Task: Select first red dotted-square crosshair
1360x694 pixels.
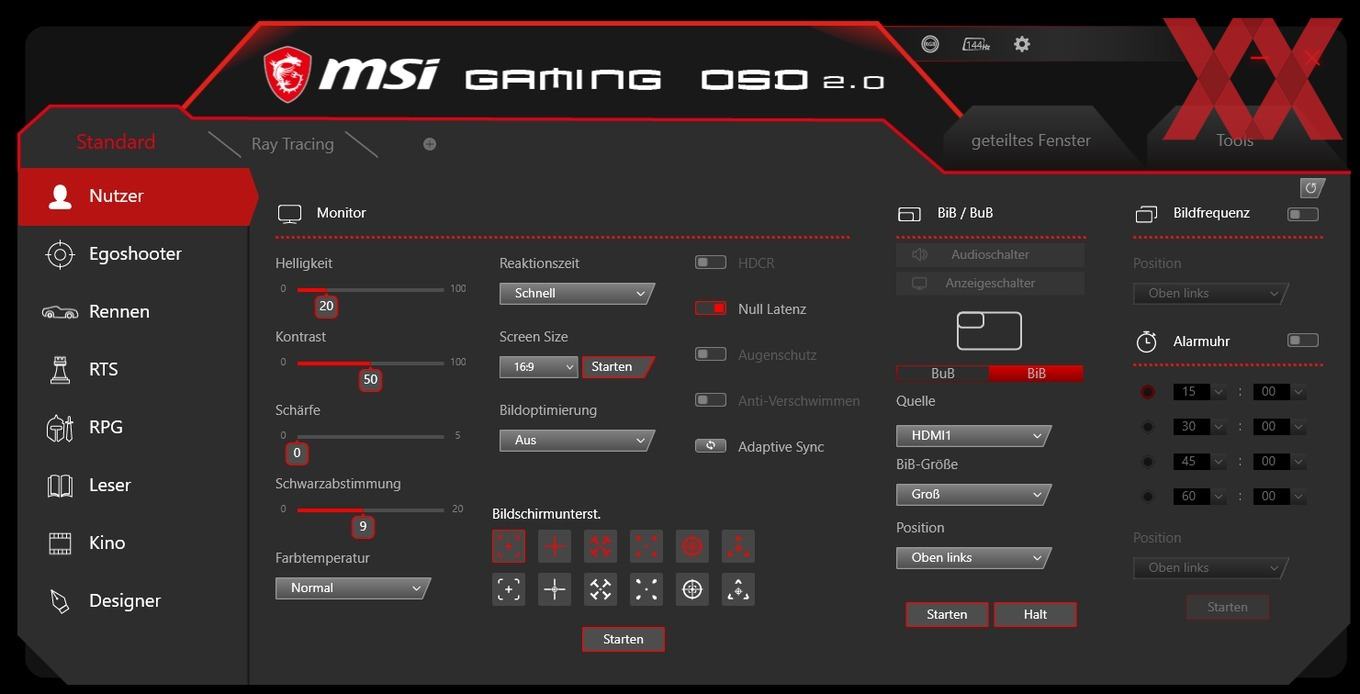Action: point(508,546)
